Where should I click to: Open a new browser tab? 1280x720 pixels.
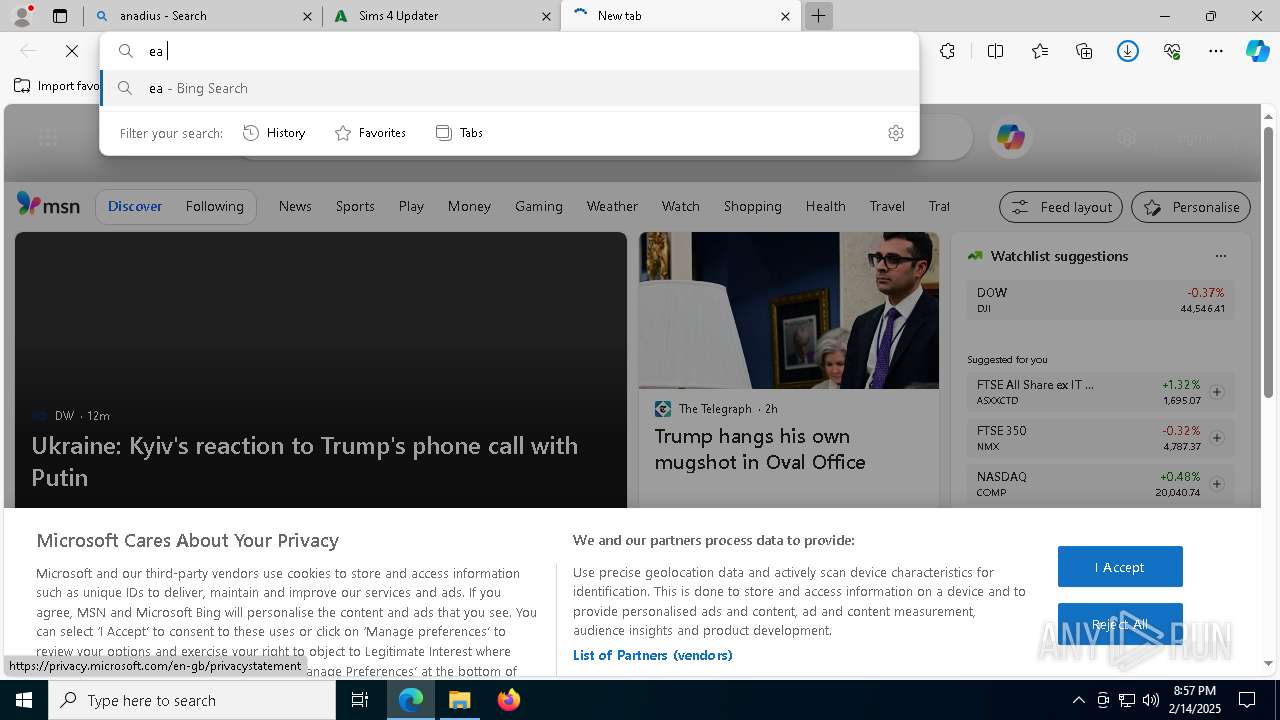pos(818,16)
